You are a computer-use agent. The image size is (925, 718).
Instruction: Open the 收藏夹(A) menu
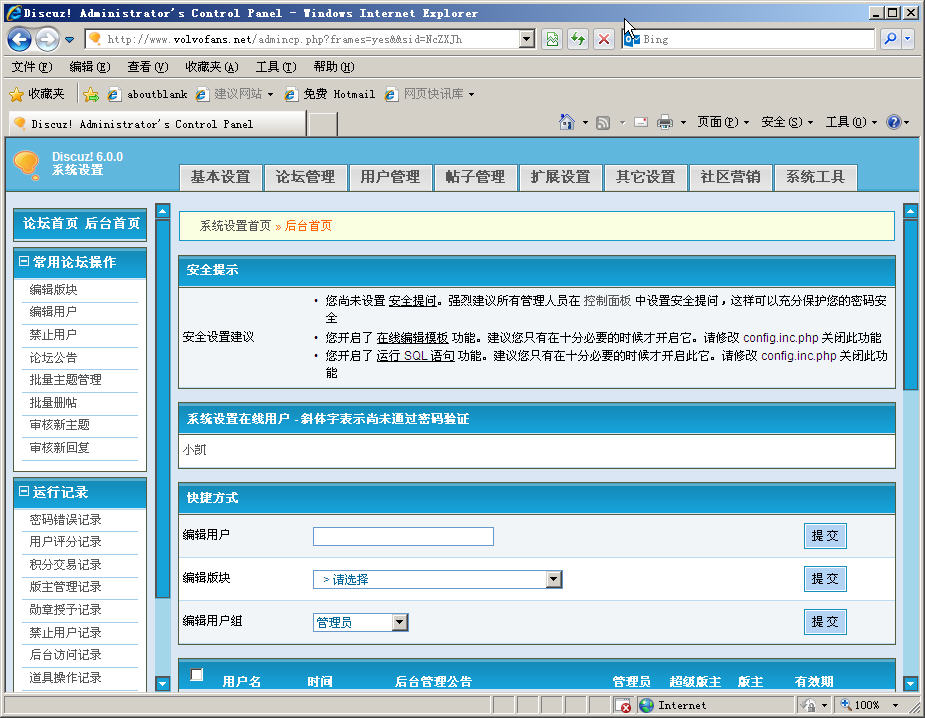212,67
